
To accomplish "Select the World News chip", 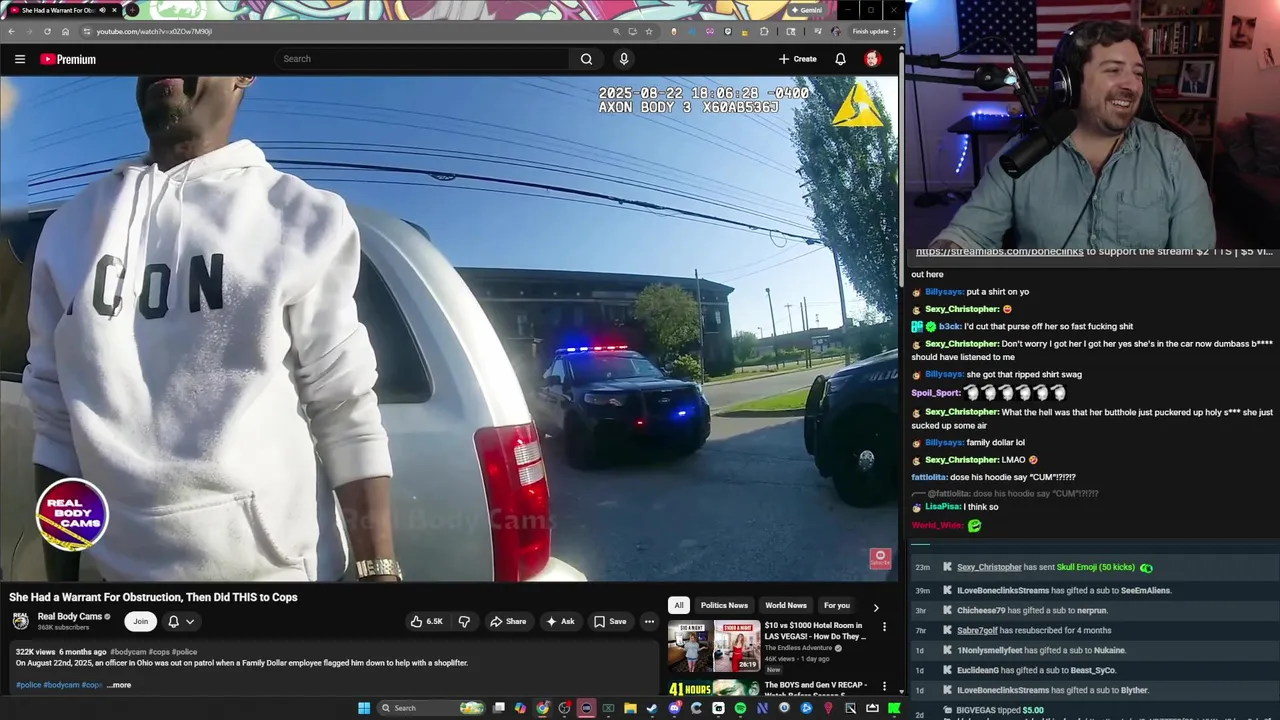I will coord(786,605).
